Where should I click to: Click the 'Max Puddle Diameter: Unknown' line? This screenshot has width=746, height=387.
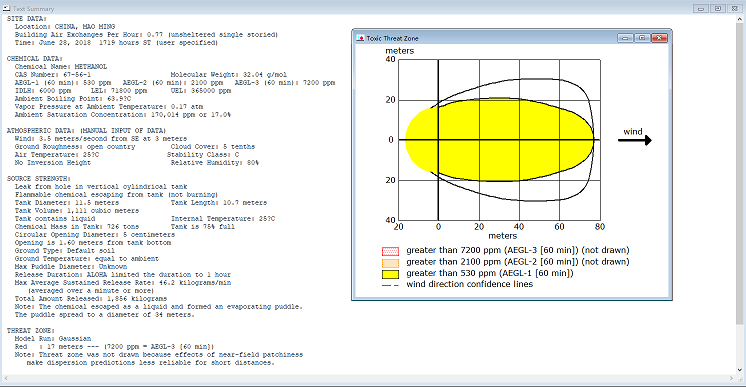71,267
